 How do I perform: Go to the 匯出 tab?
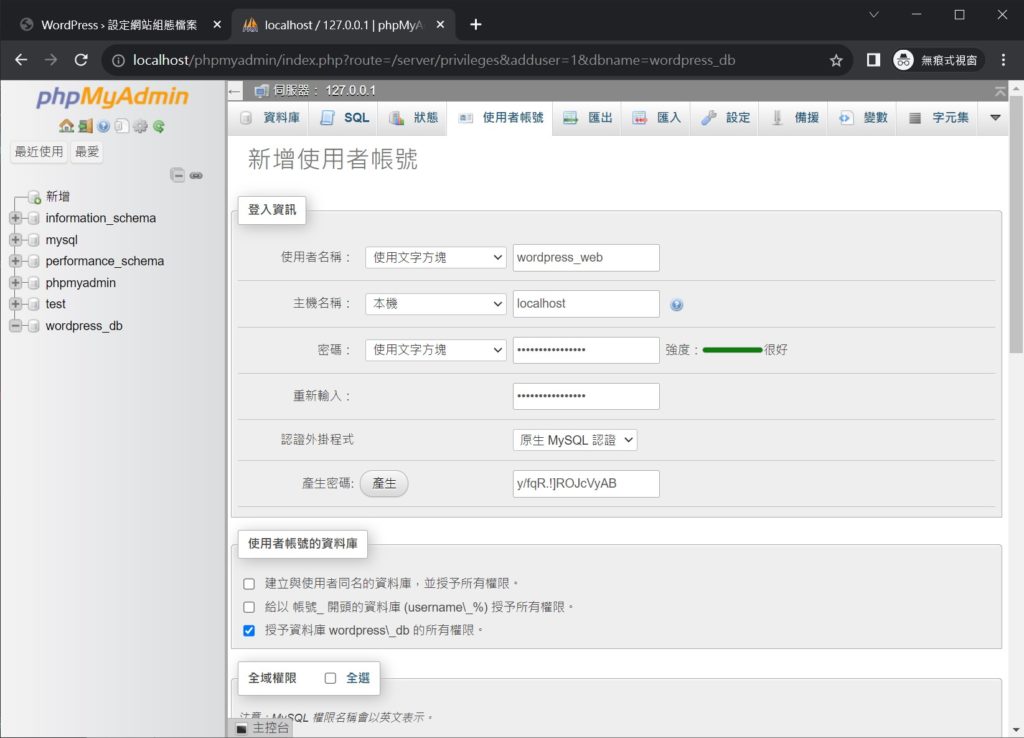pyautogui.click(x=588, y=118)
